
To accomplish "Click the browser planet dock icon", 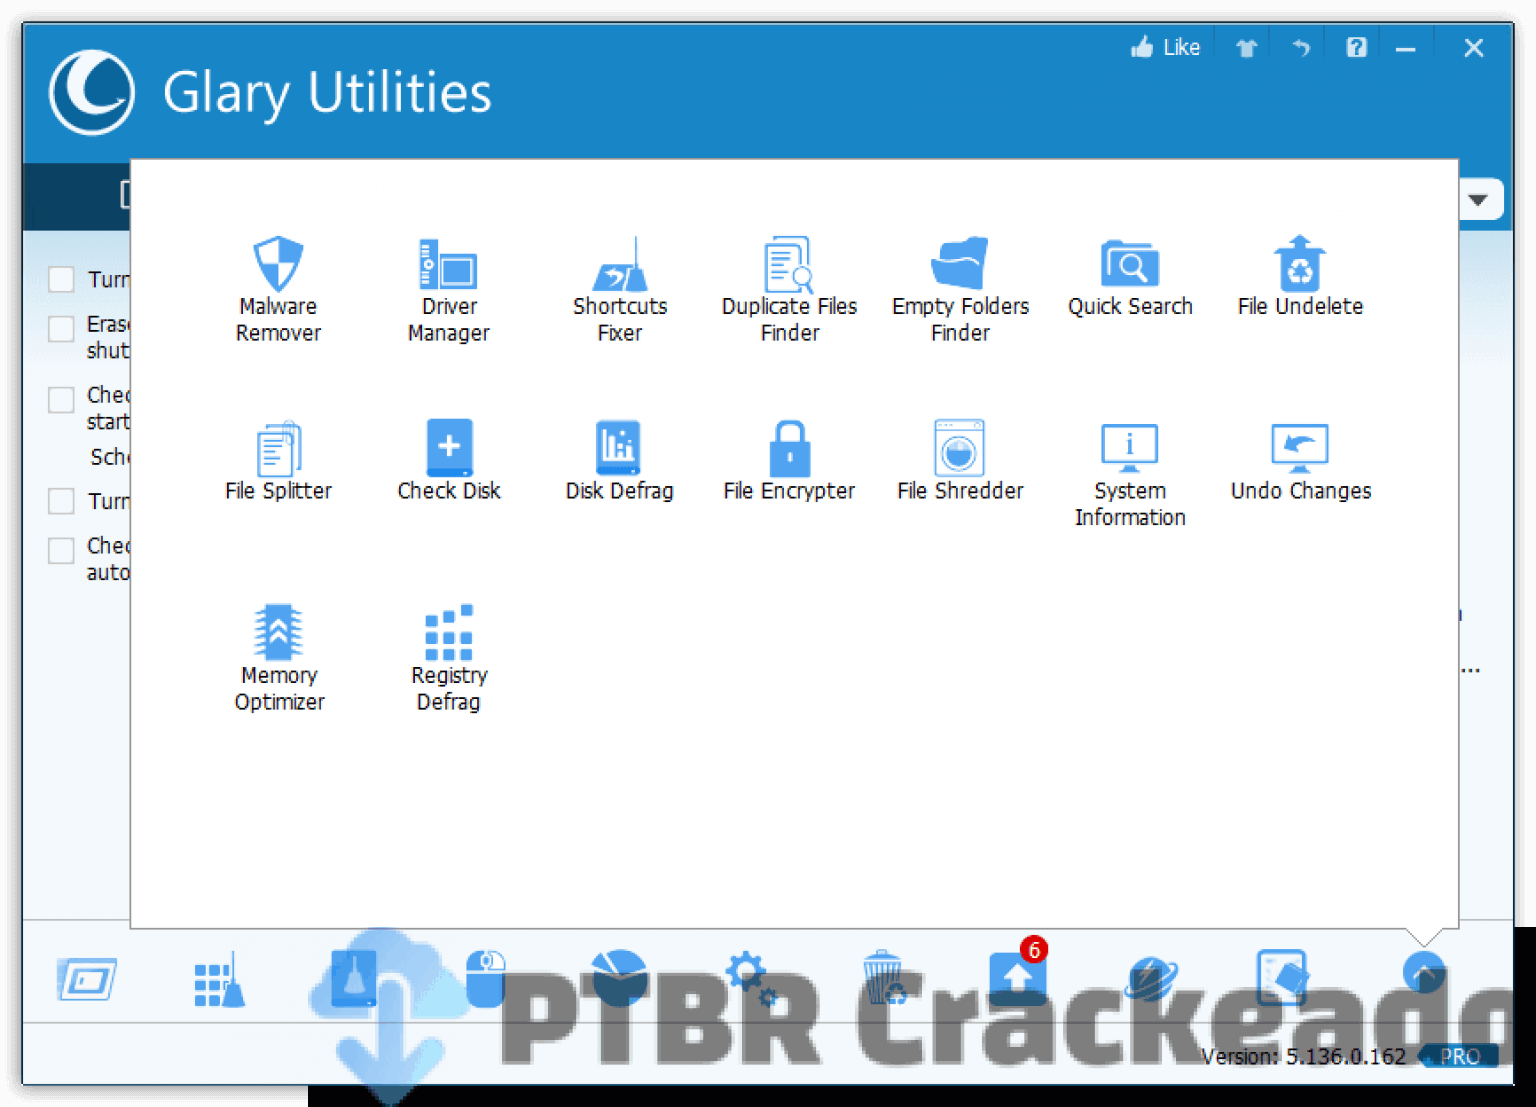I will (x=1152, y=979).
